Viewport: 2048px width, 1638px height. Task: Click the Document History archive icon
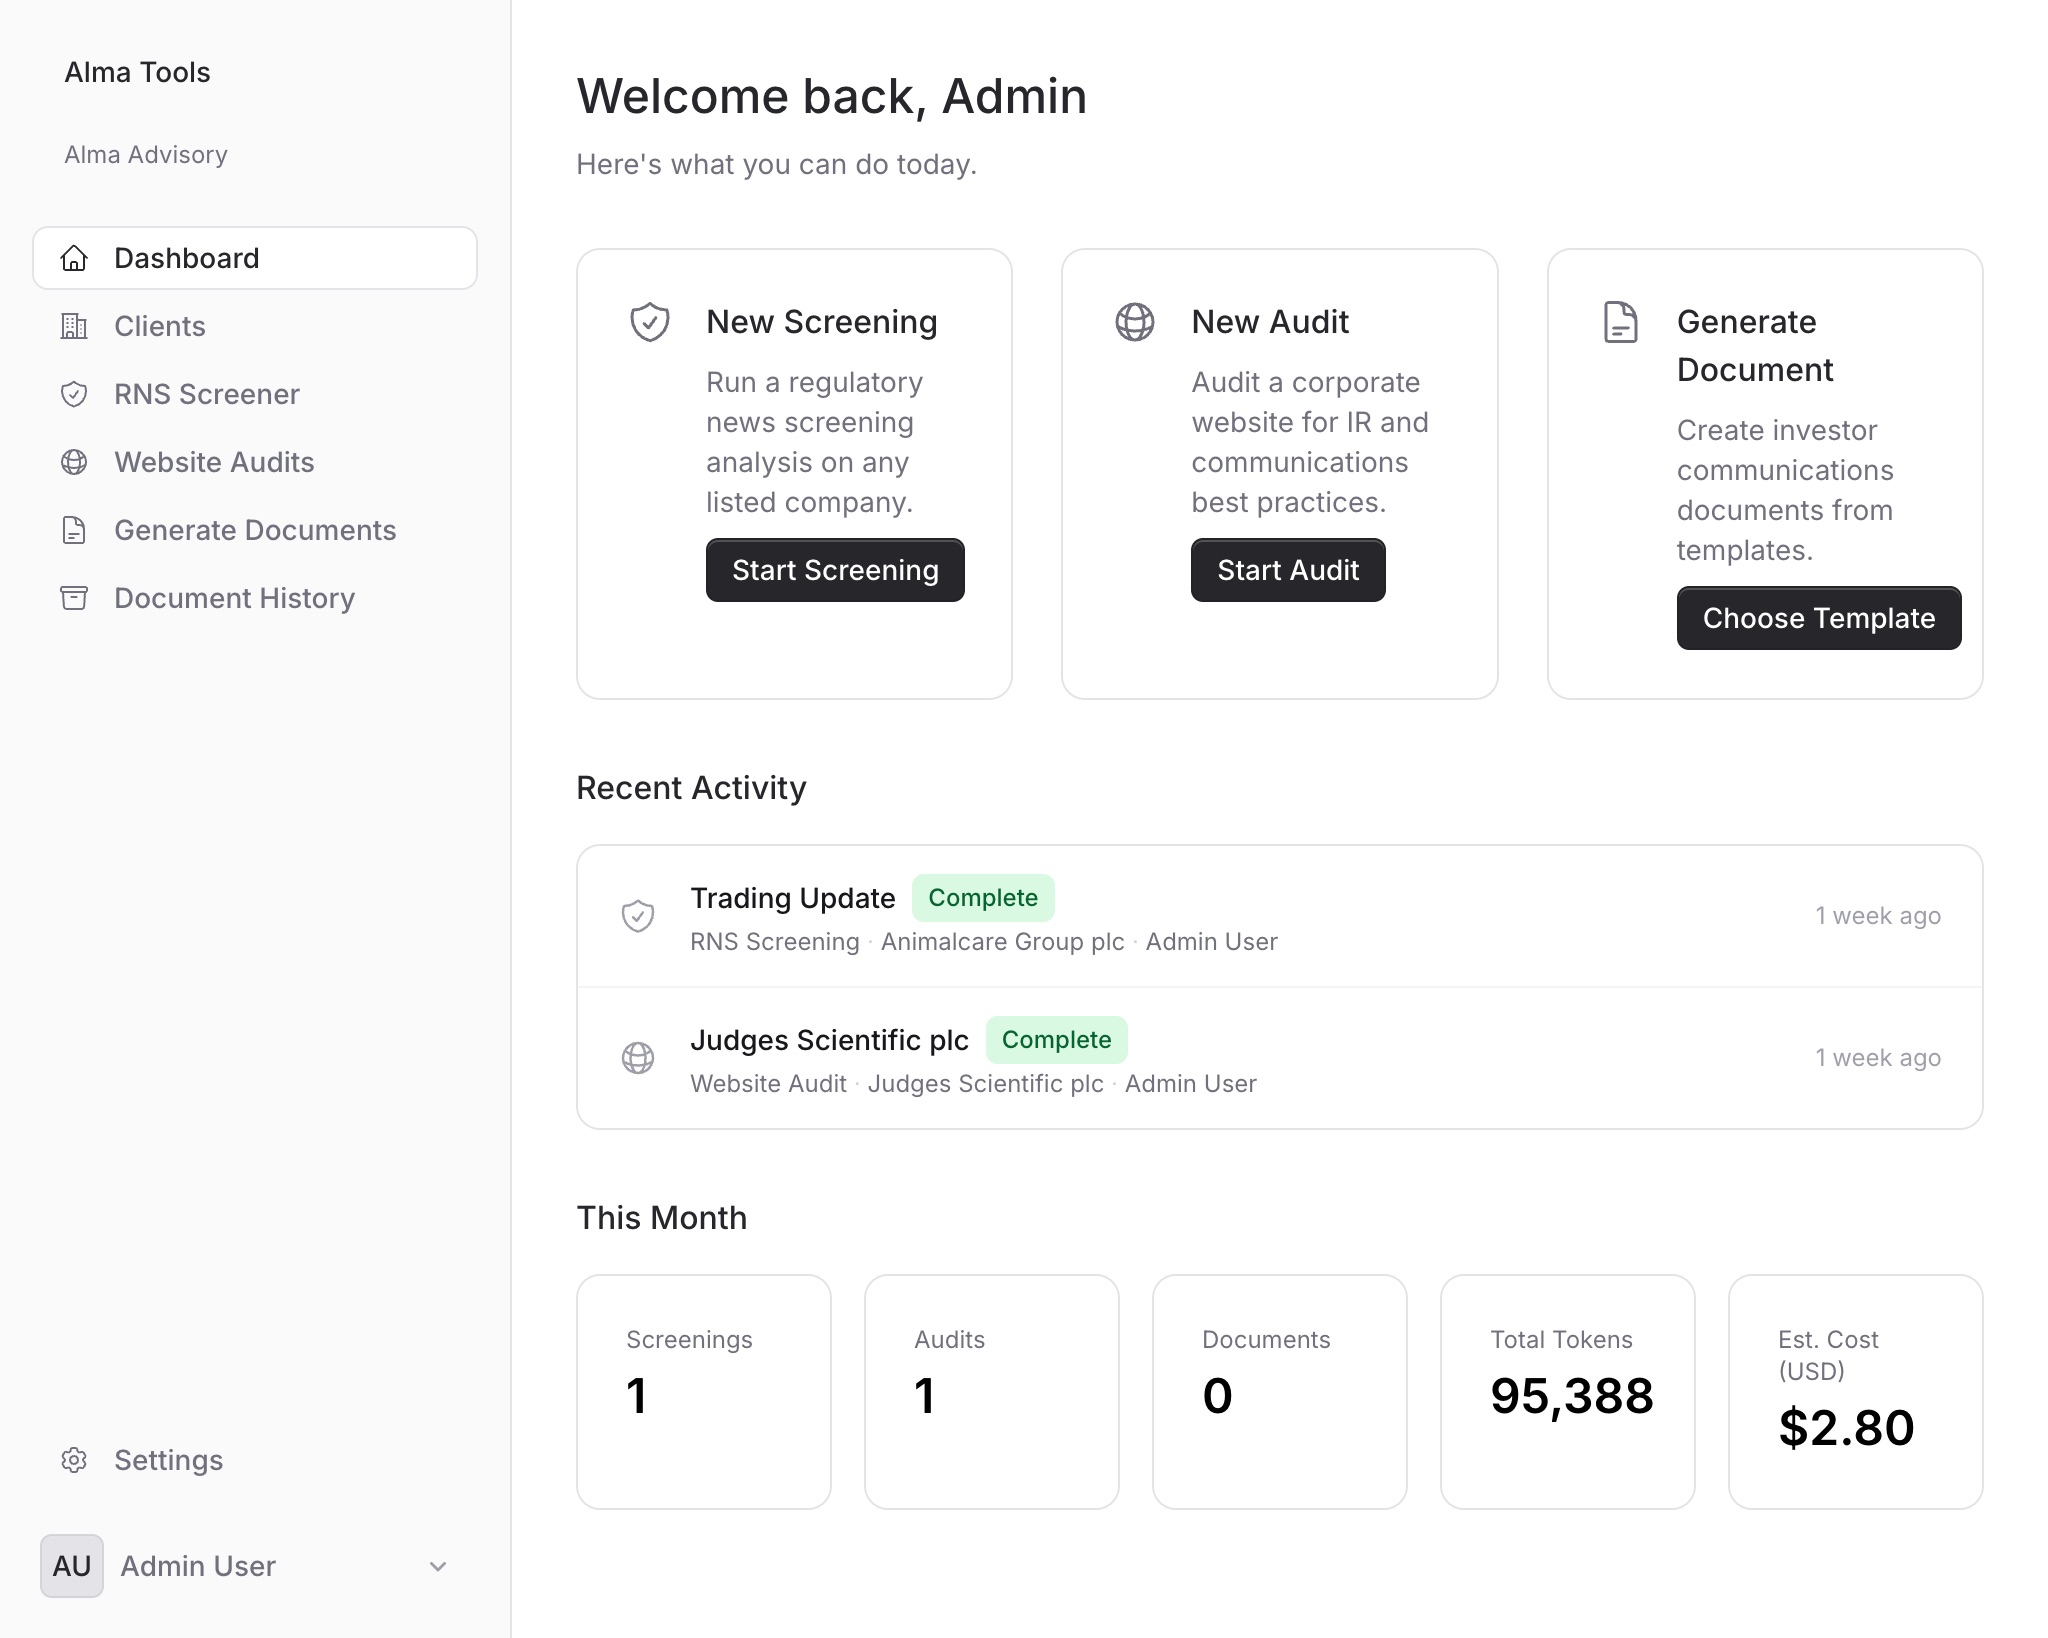pos(74,598)
